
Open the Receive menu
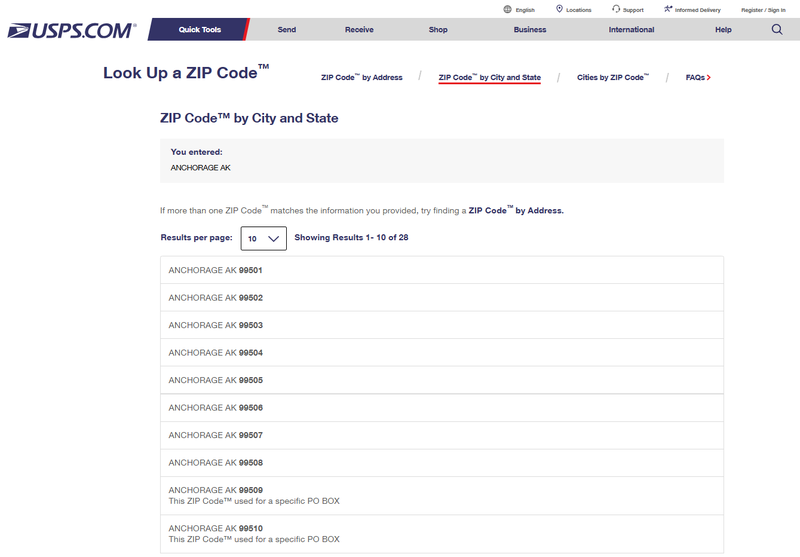click(x=359, y=30)
